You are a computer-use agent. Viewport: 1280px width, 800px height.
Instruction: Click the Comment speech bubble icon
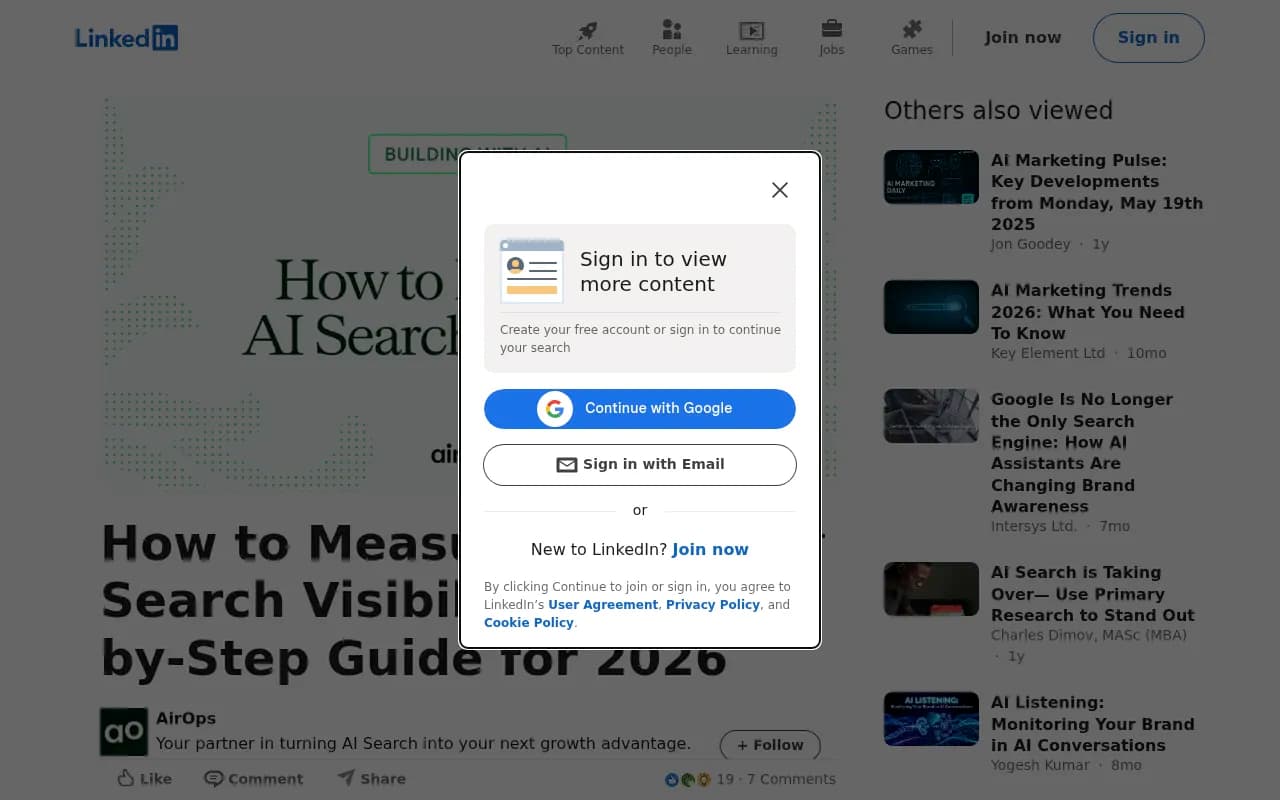(x=213, y=778)
